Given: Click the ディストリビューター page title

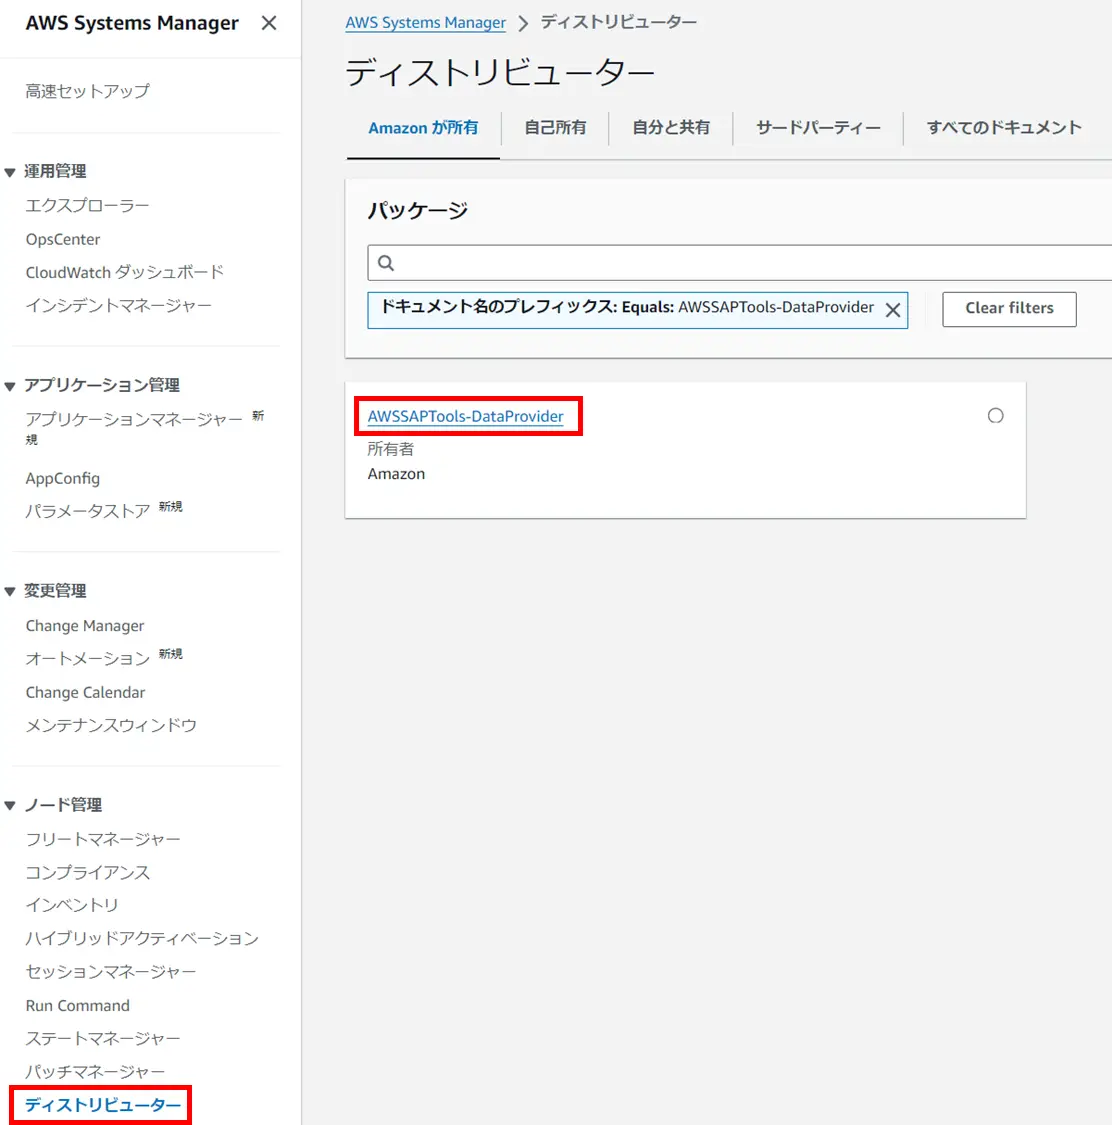Looking at the screenshot, I should [500, 73].
